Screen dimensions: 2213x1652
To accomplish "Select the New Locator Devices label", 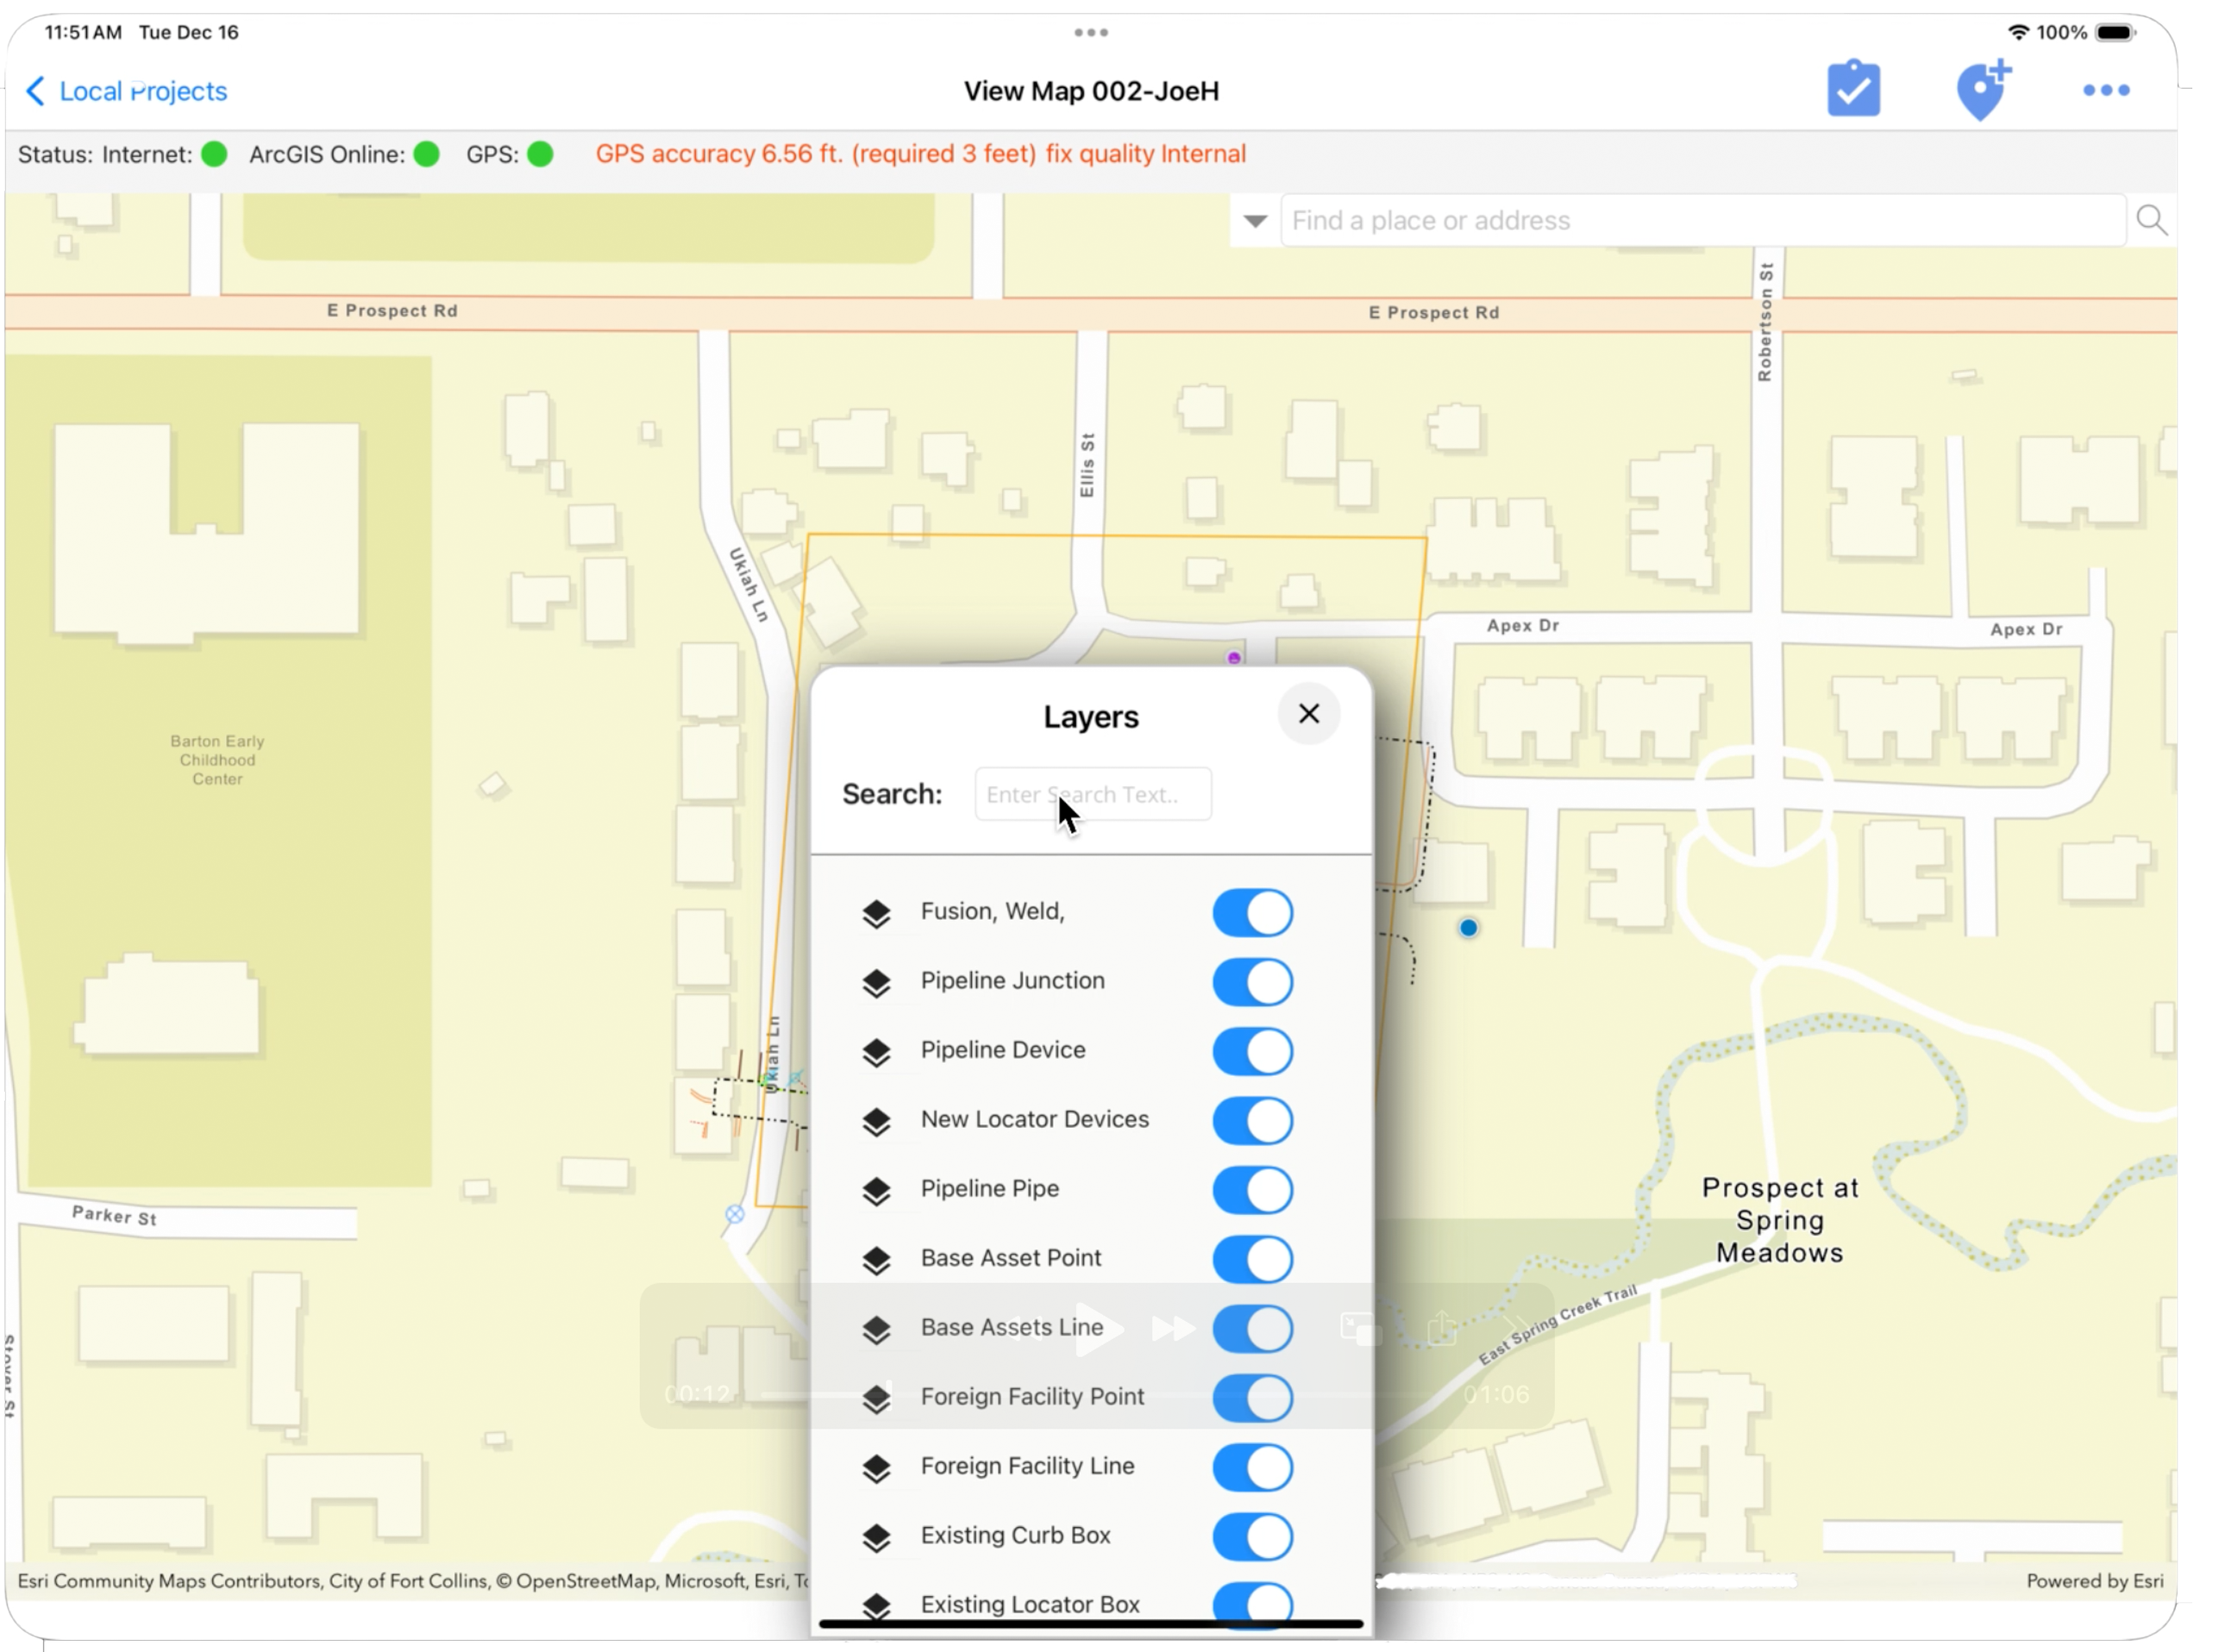I will pos(1034,1119).
